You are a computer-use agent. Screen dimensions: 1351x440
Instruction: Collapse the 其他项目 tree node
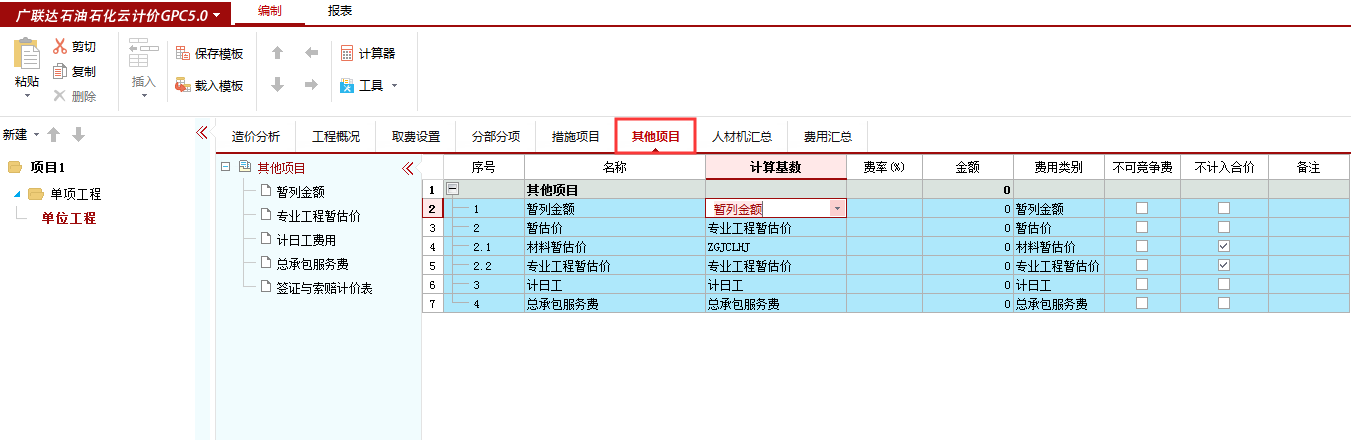(x=226, y=168)
